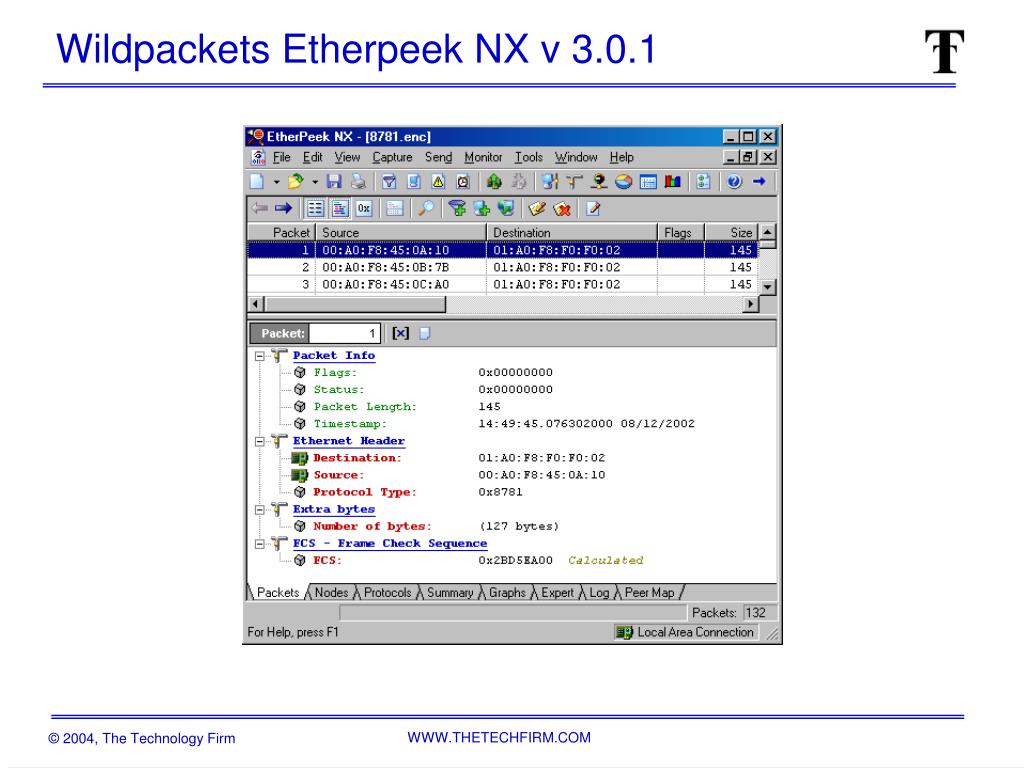Open the dropdown arrow beside New icon
The image size is (1024, 768).
click(x=276, y=182)
